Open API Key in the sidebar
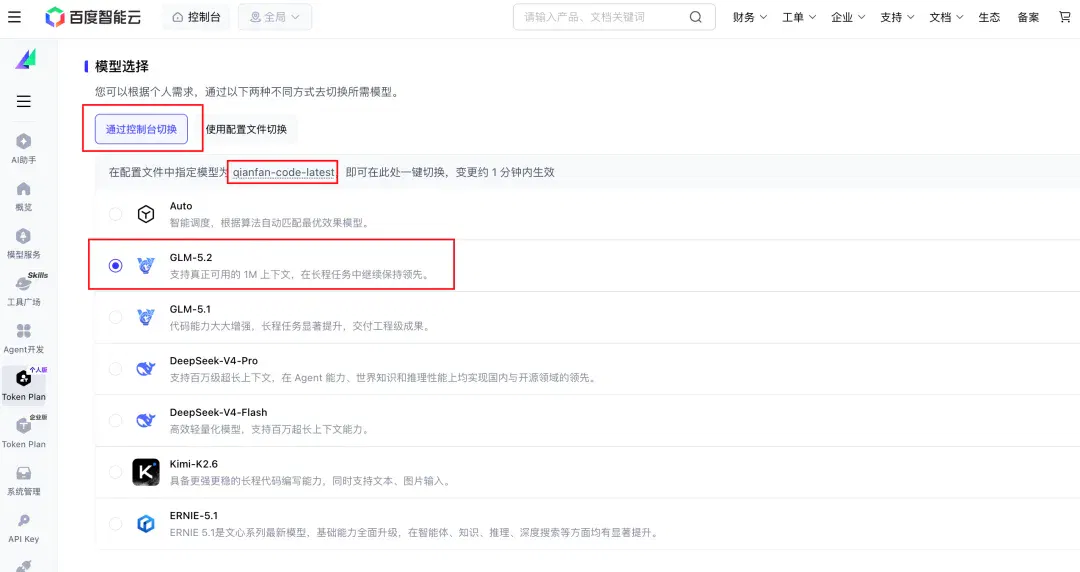Screen dimensions: 1080x572 23,528
